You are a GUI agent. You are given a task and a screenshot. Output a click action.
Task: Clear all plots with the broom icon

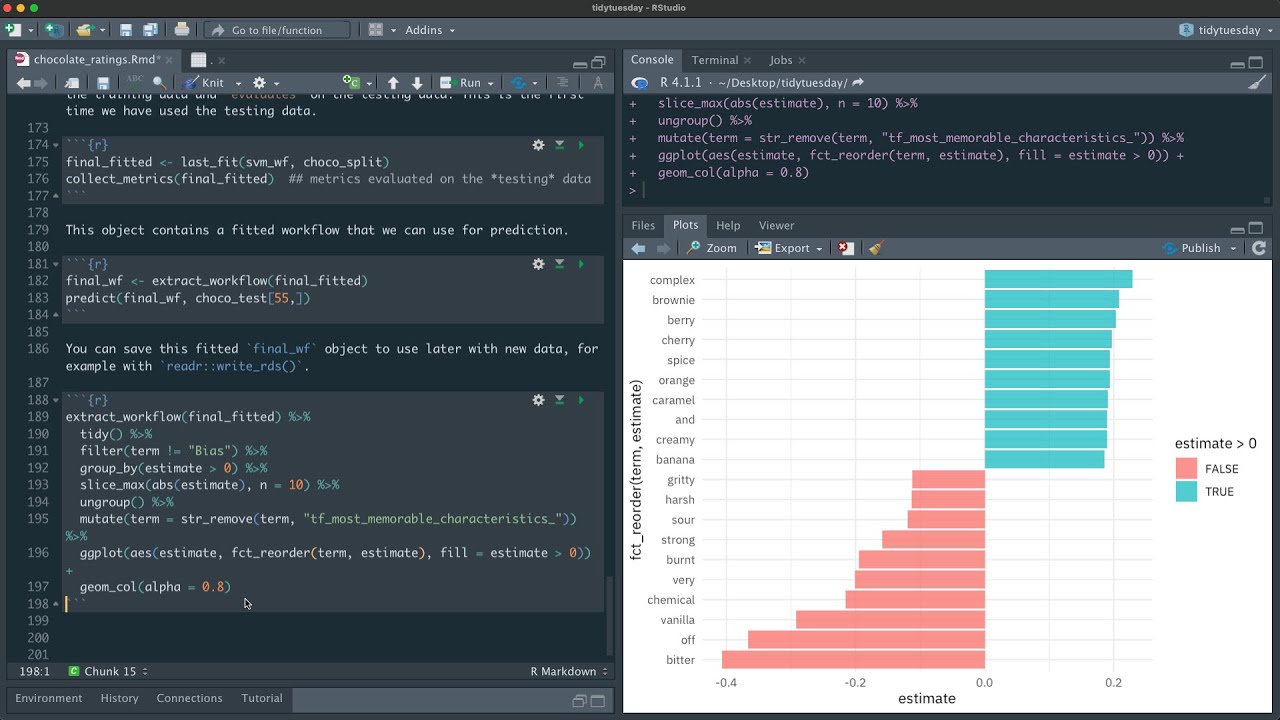point(875,248)
